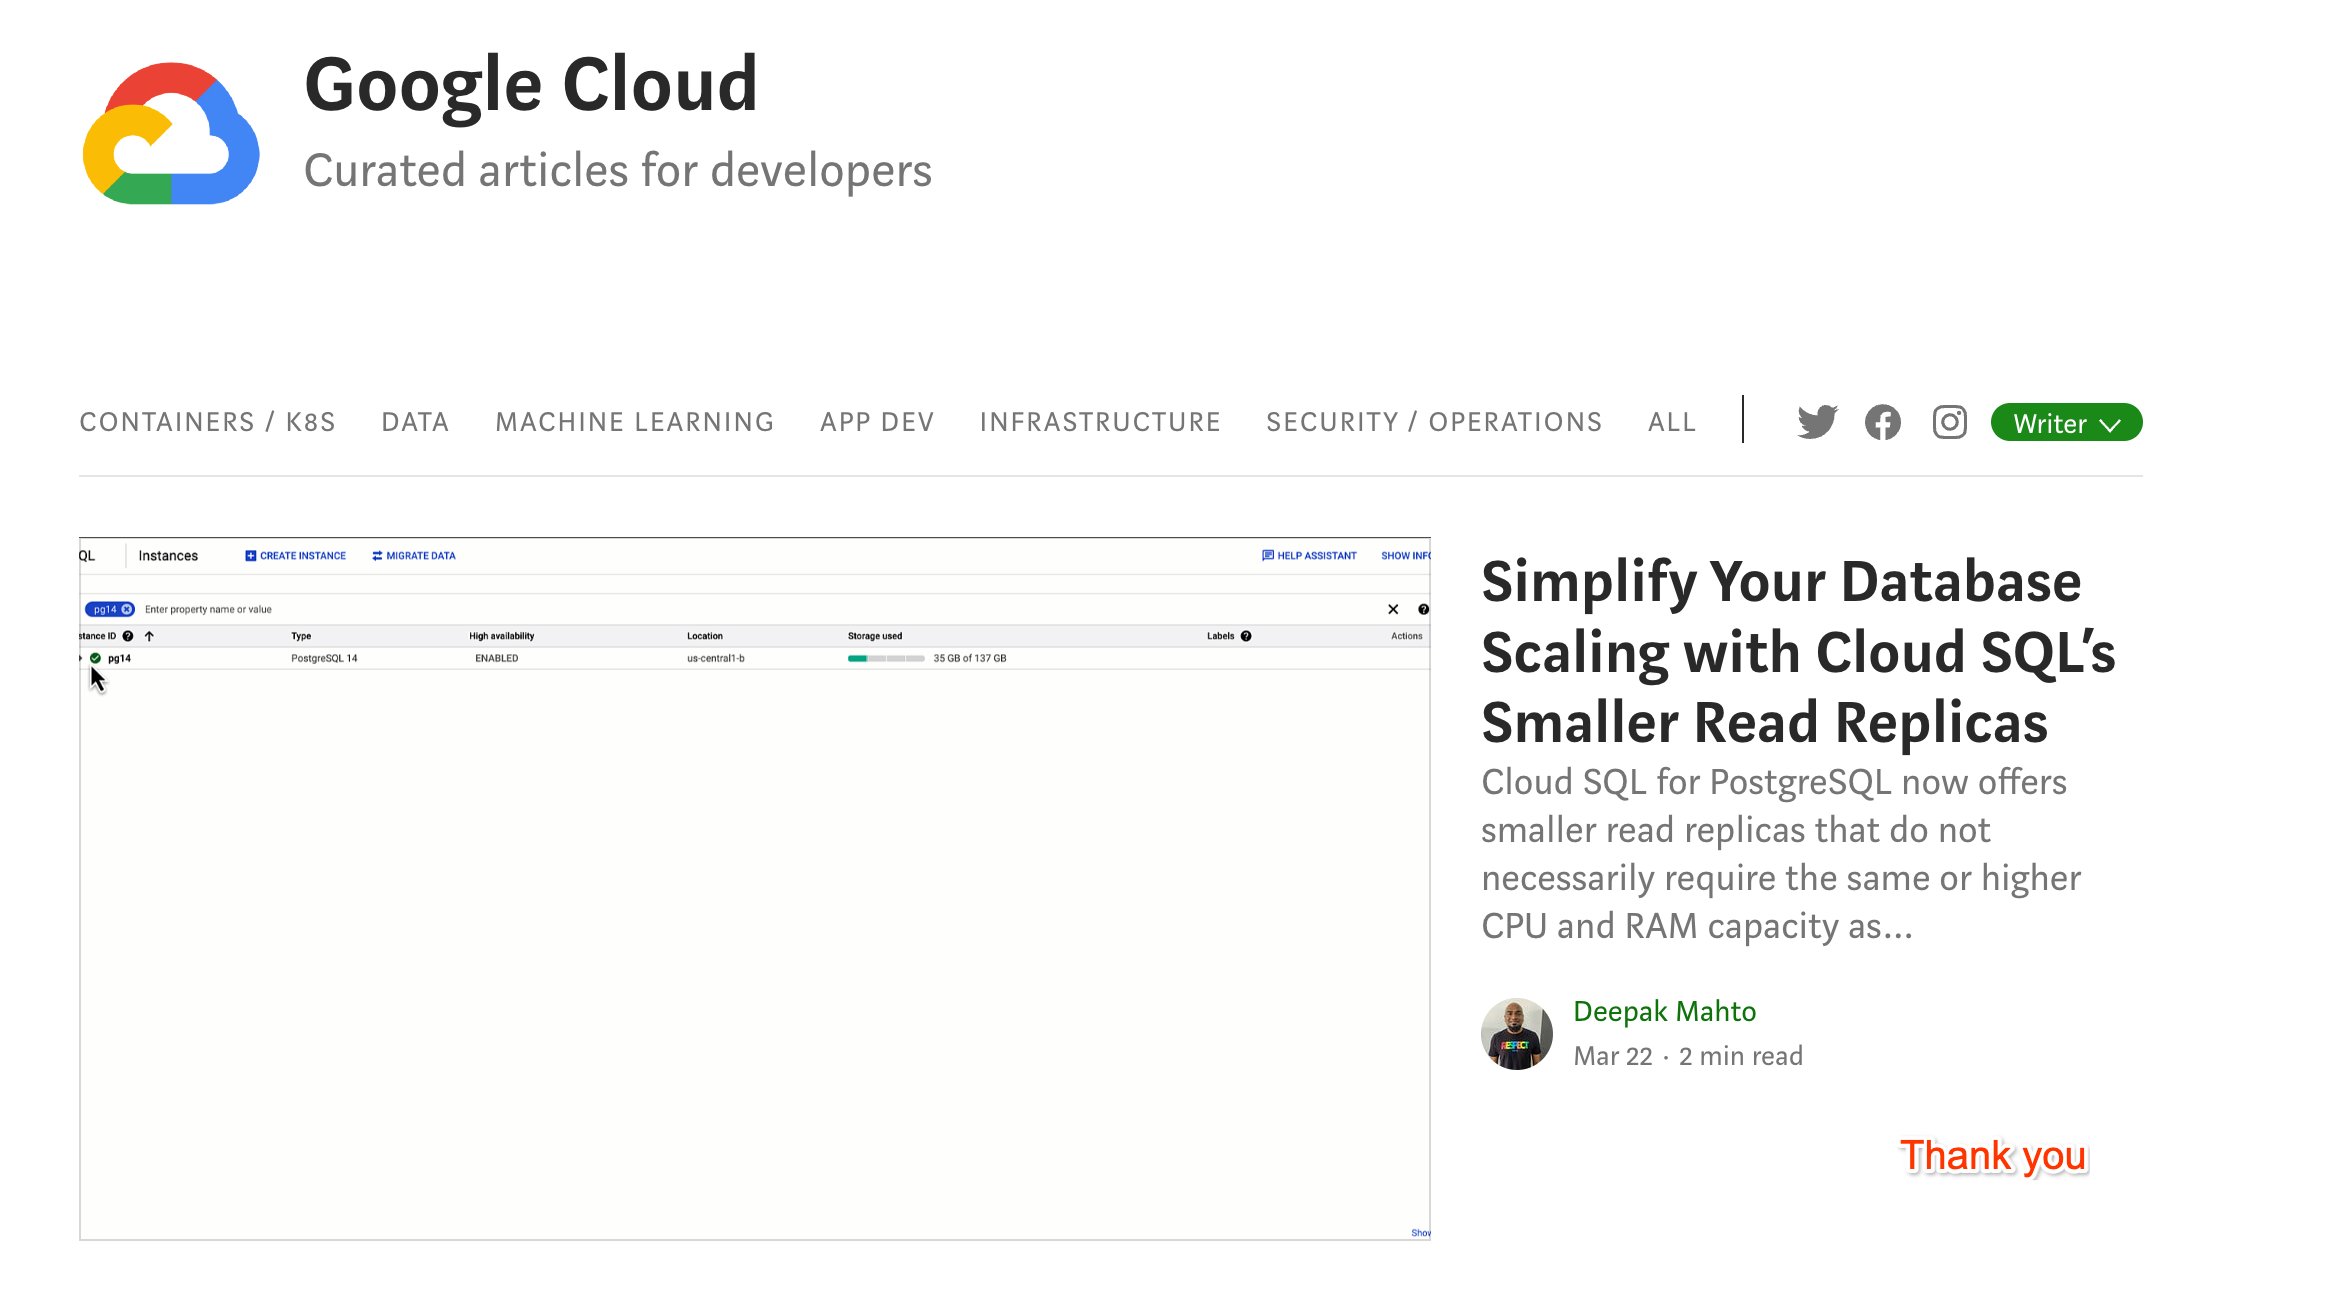Click the 2 min read label
The width and height of the screenshot is (2332, 1294).
1741,1056
